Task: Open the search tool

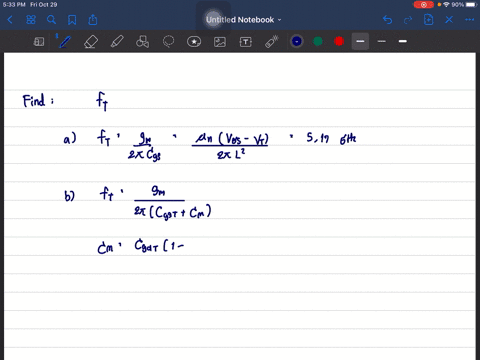Action: click(x=51, y=20)
